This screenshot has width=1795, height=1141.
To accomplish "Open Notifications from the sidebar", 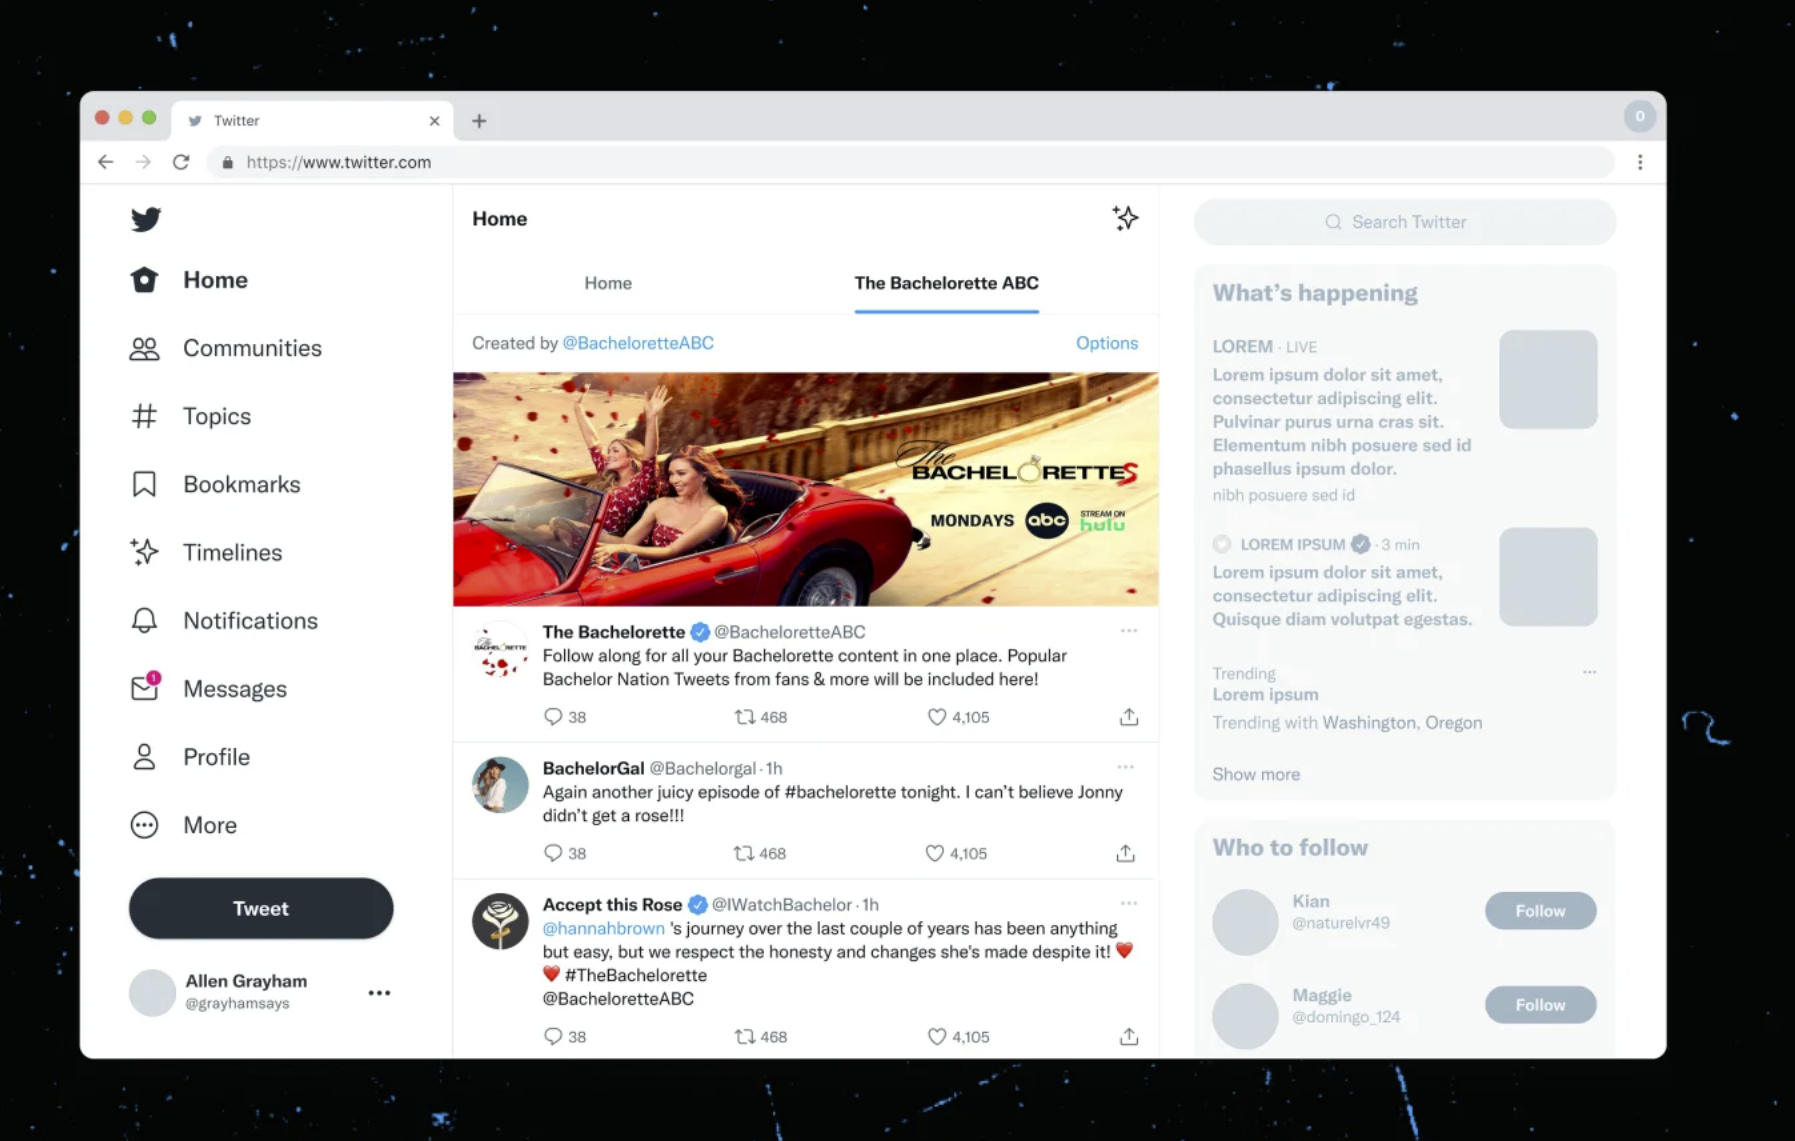I will (224, 621).
